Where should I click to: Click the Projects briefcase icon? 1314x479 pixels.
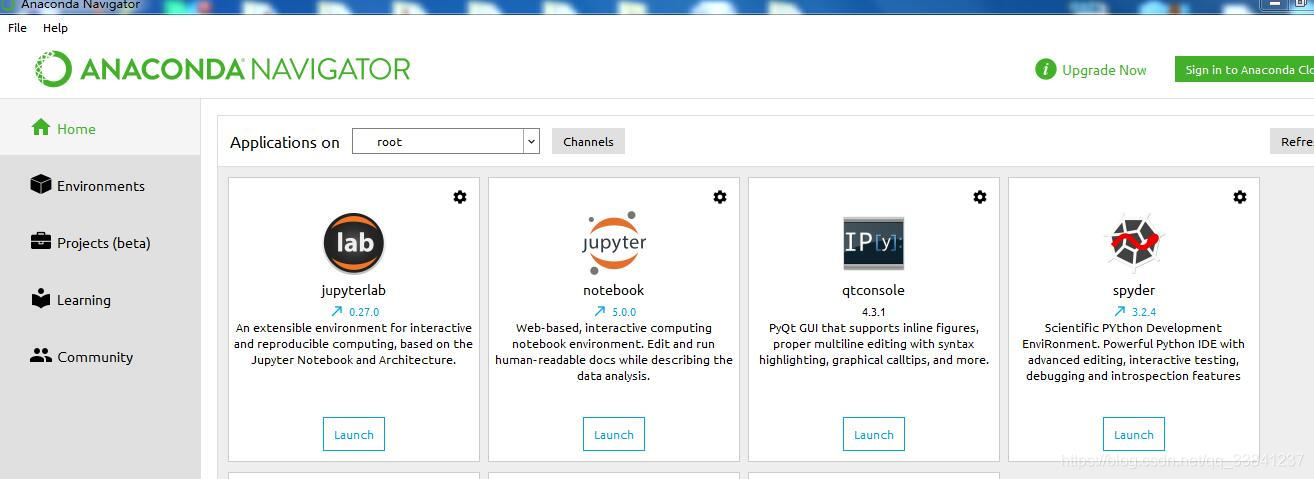(41, 241)
